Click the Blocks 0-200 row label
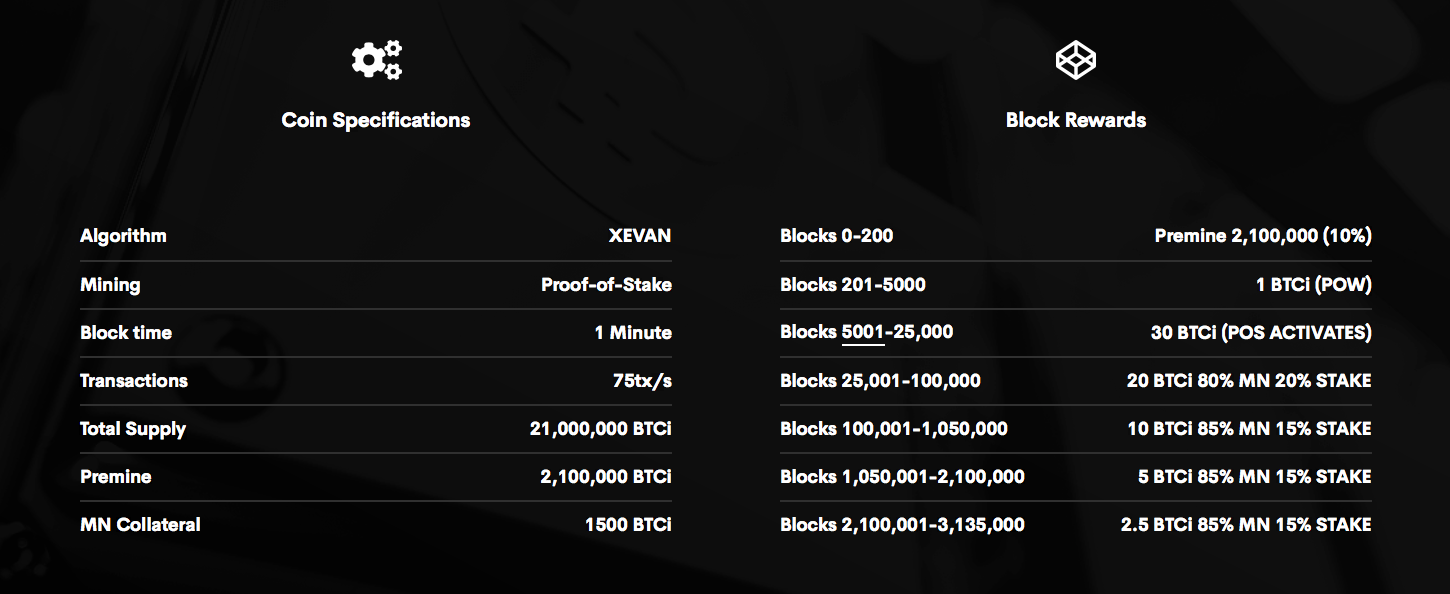This screenshot has height=594, width=1450. (837, 236)
